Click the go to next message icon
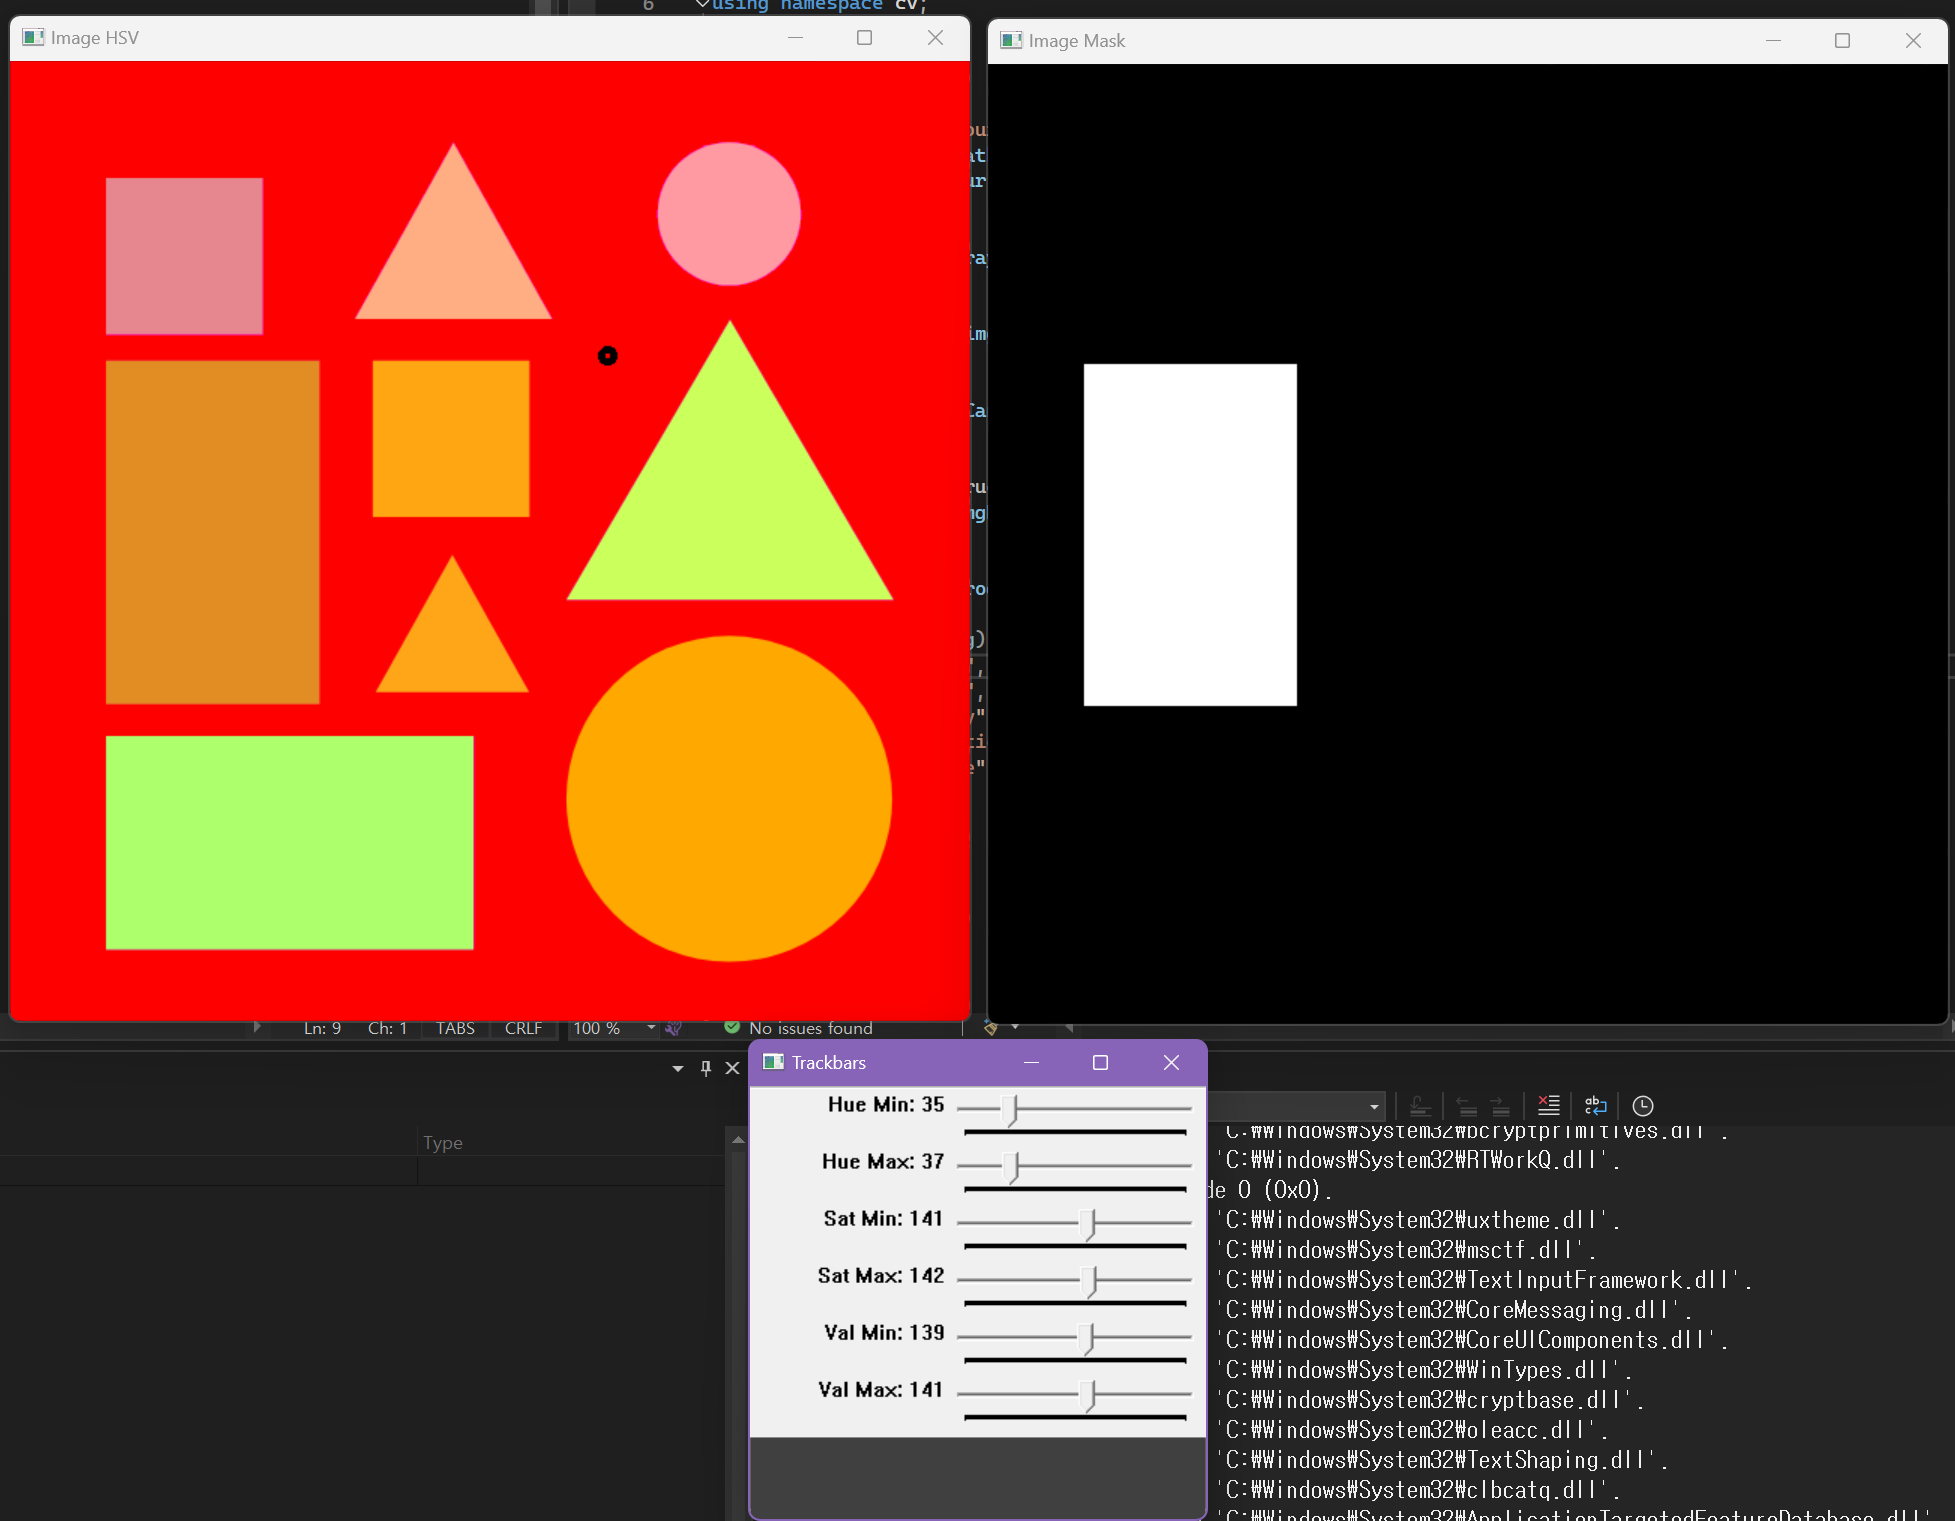1955x1521 pixels. 1501,1106
